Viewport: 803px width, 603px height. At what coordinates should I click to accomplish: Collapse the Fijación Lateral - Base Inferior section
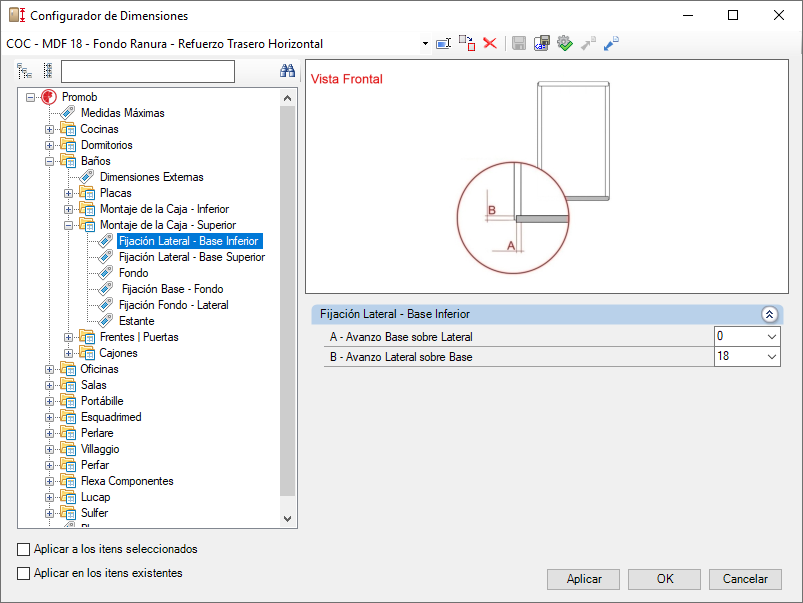pyautogui.click(x=769, y=314)
